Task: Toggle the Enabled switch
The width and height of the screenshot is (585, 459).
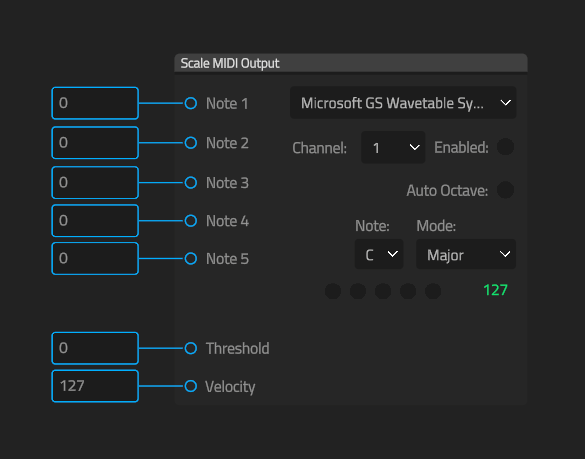Action: click(x=506, y=147)
